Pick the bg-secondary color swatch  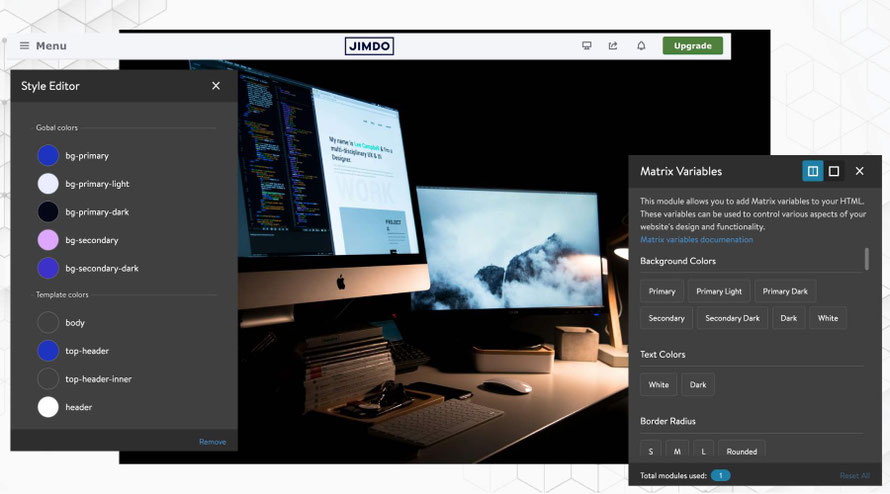tap(48, 240)
